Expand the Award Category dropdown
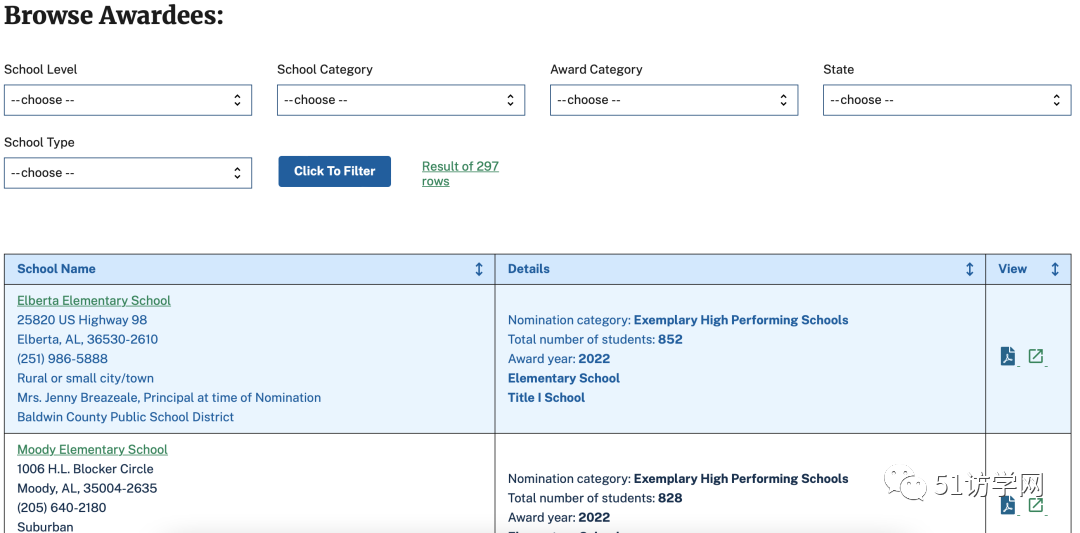Viewport: 1080px width, 533px height. (x=674, y=100)
